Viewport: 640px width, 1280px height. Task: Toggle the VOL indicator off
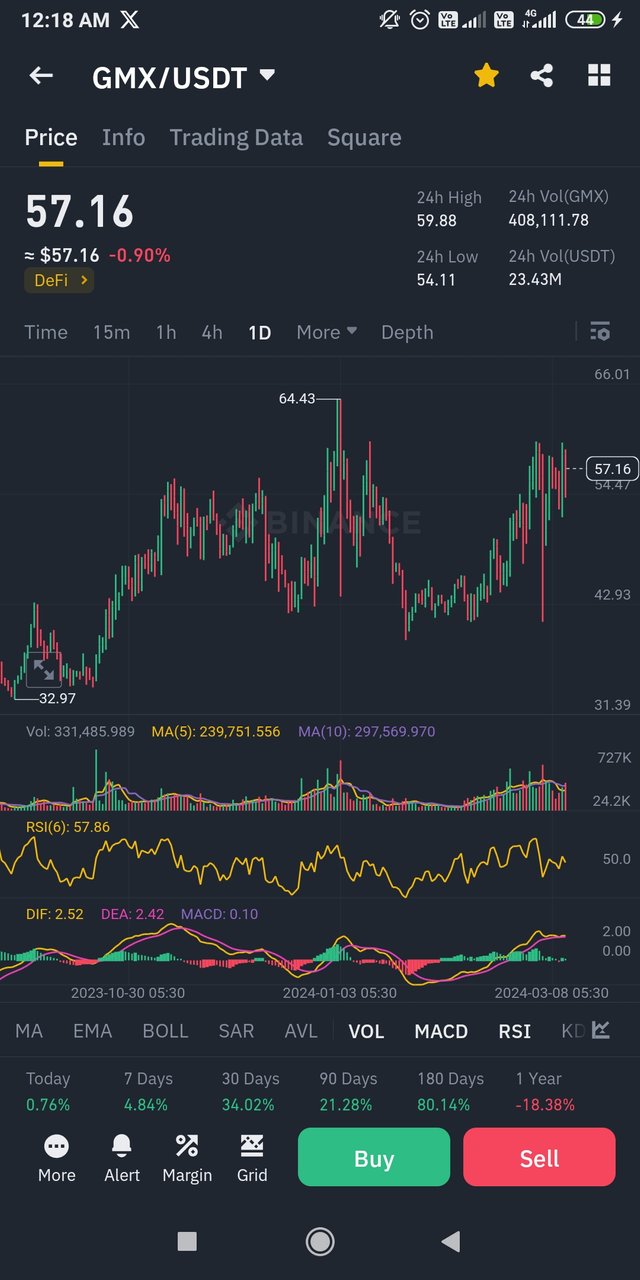pos(366,1030)
